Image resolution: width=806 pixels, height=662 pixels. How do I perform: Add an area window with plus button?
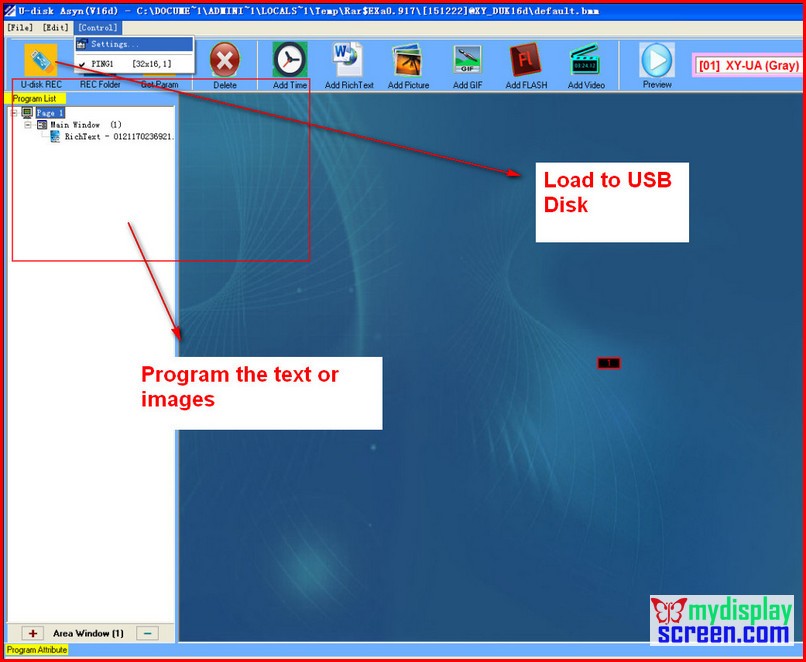[33, 633]
